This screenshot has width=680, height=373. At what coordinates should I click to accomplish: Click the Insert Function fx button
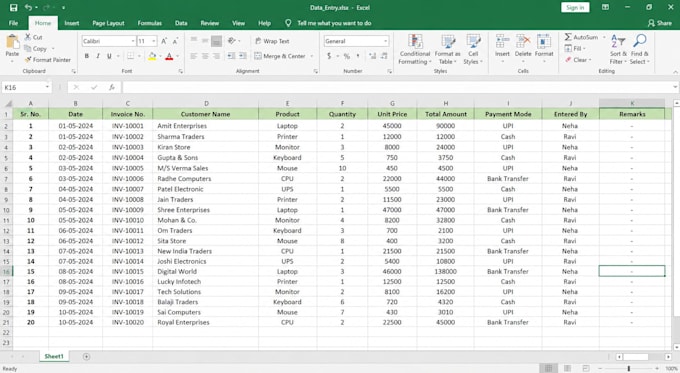click(x=111, y=87)
